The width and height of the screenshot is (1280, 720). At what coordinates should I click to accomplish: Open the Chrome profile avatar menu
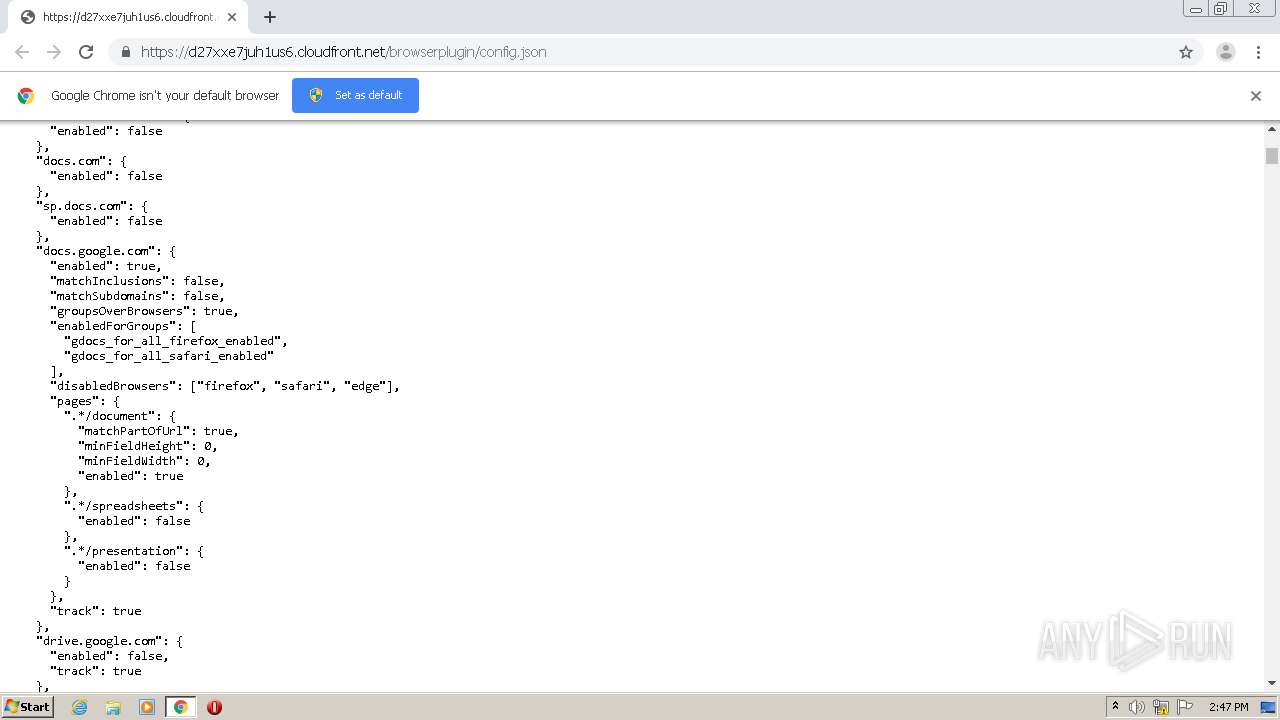[x=1226, y=52]
